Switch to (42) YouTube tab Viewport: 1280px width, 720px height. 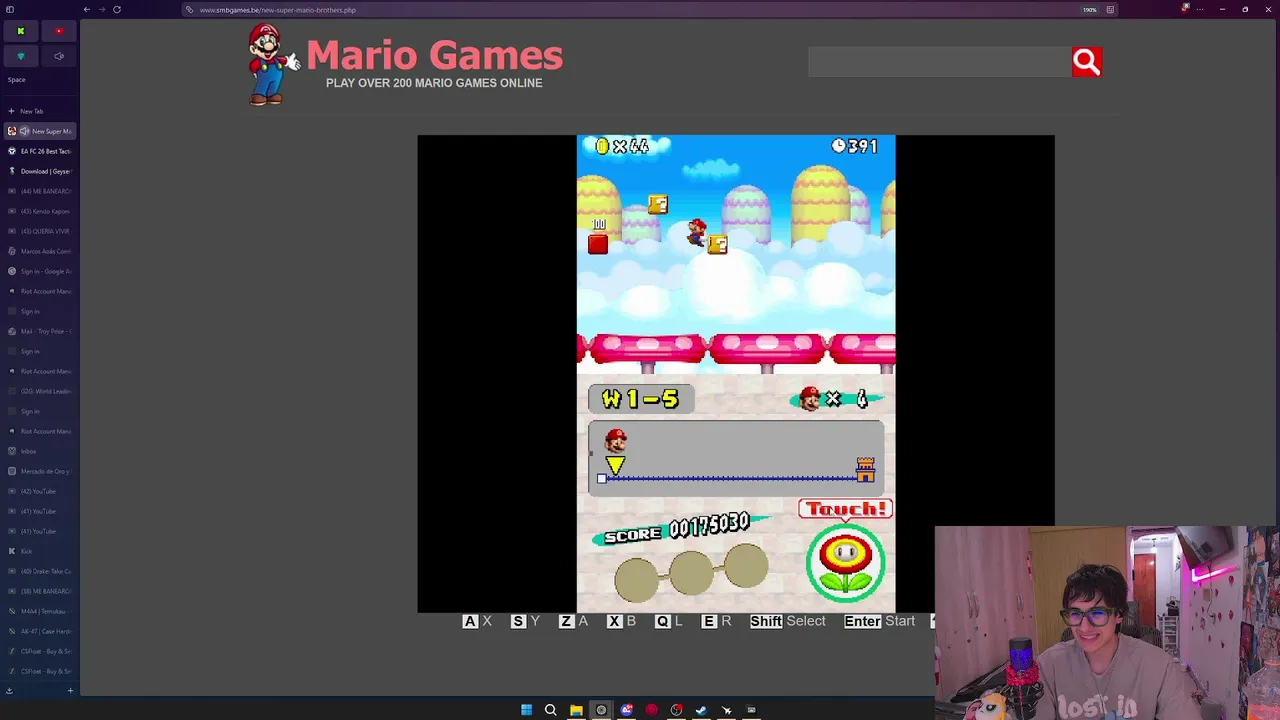click(x=38, y=491)
